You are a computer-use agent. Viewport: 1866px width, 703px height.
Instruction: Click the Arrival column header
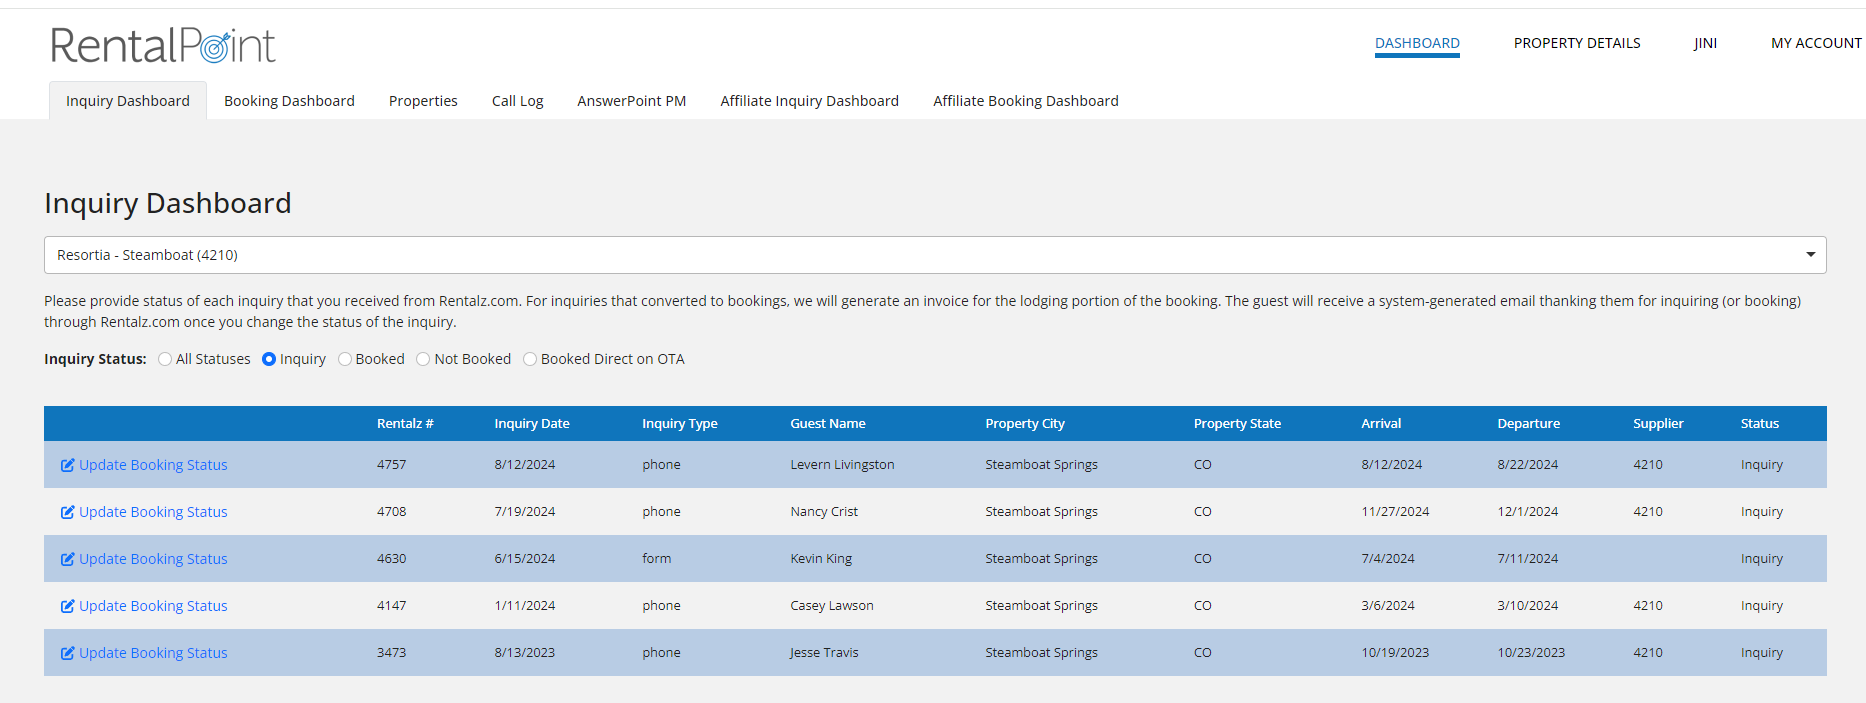tap(1380, 424)
